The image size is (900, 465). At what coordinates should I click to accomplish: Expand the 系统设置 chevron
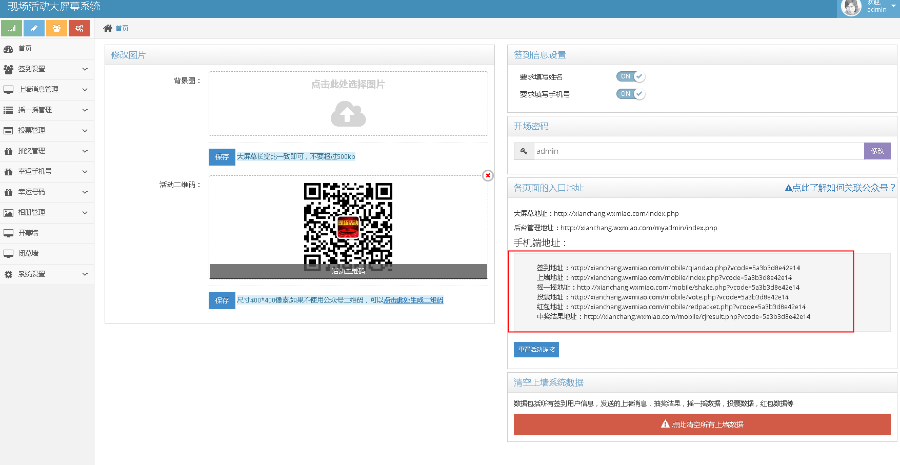[85, 274]
